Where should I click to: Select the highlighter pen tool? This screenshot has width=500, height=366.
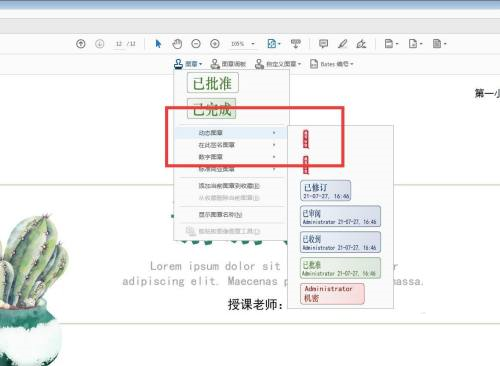point(342,44)
